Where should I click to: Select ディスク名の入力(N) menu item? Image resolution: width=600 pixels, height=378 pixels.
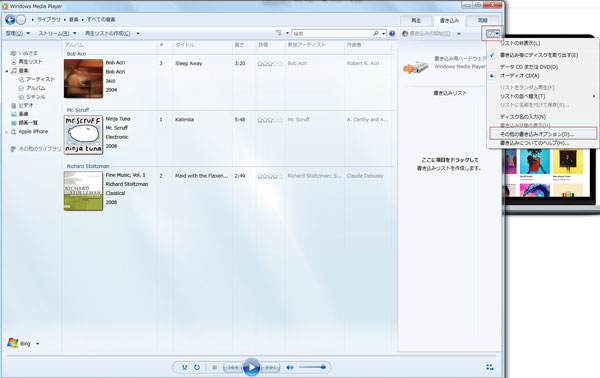523,117
